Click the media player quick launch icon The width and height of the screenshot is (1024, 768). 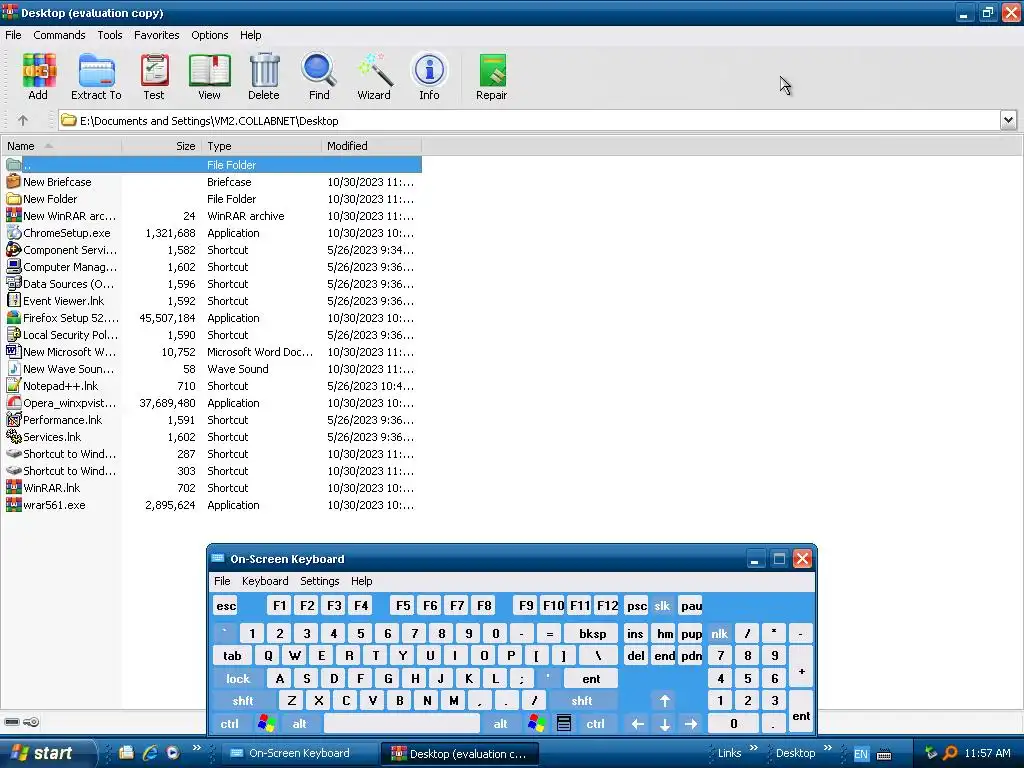tap(173, 753)
